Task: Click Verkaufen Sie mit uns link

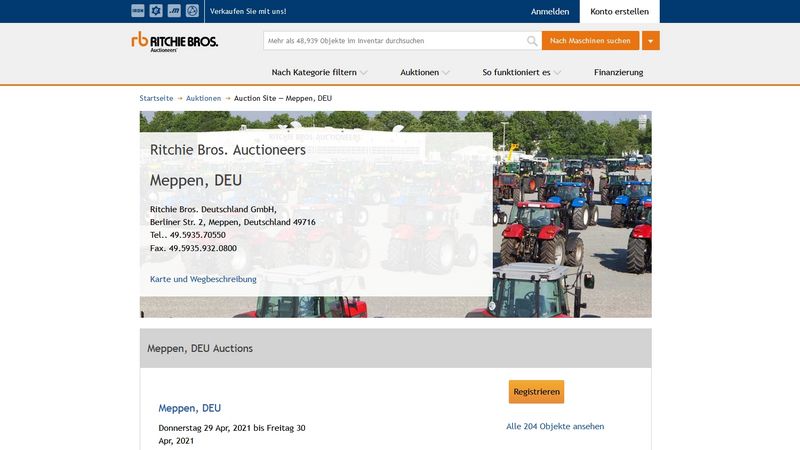Action: [248, 11]
